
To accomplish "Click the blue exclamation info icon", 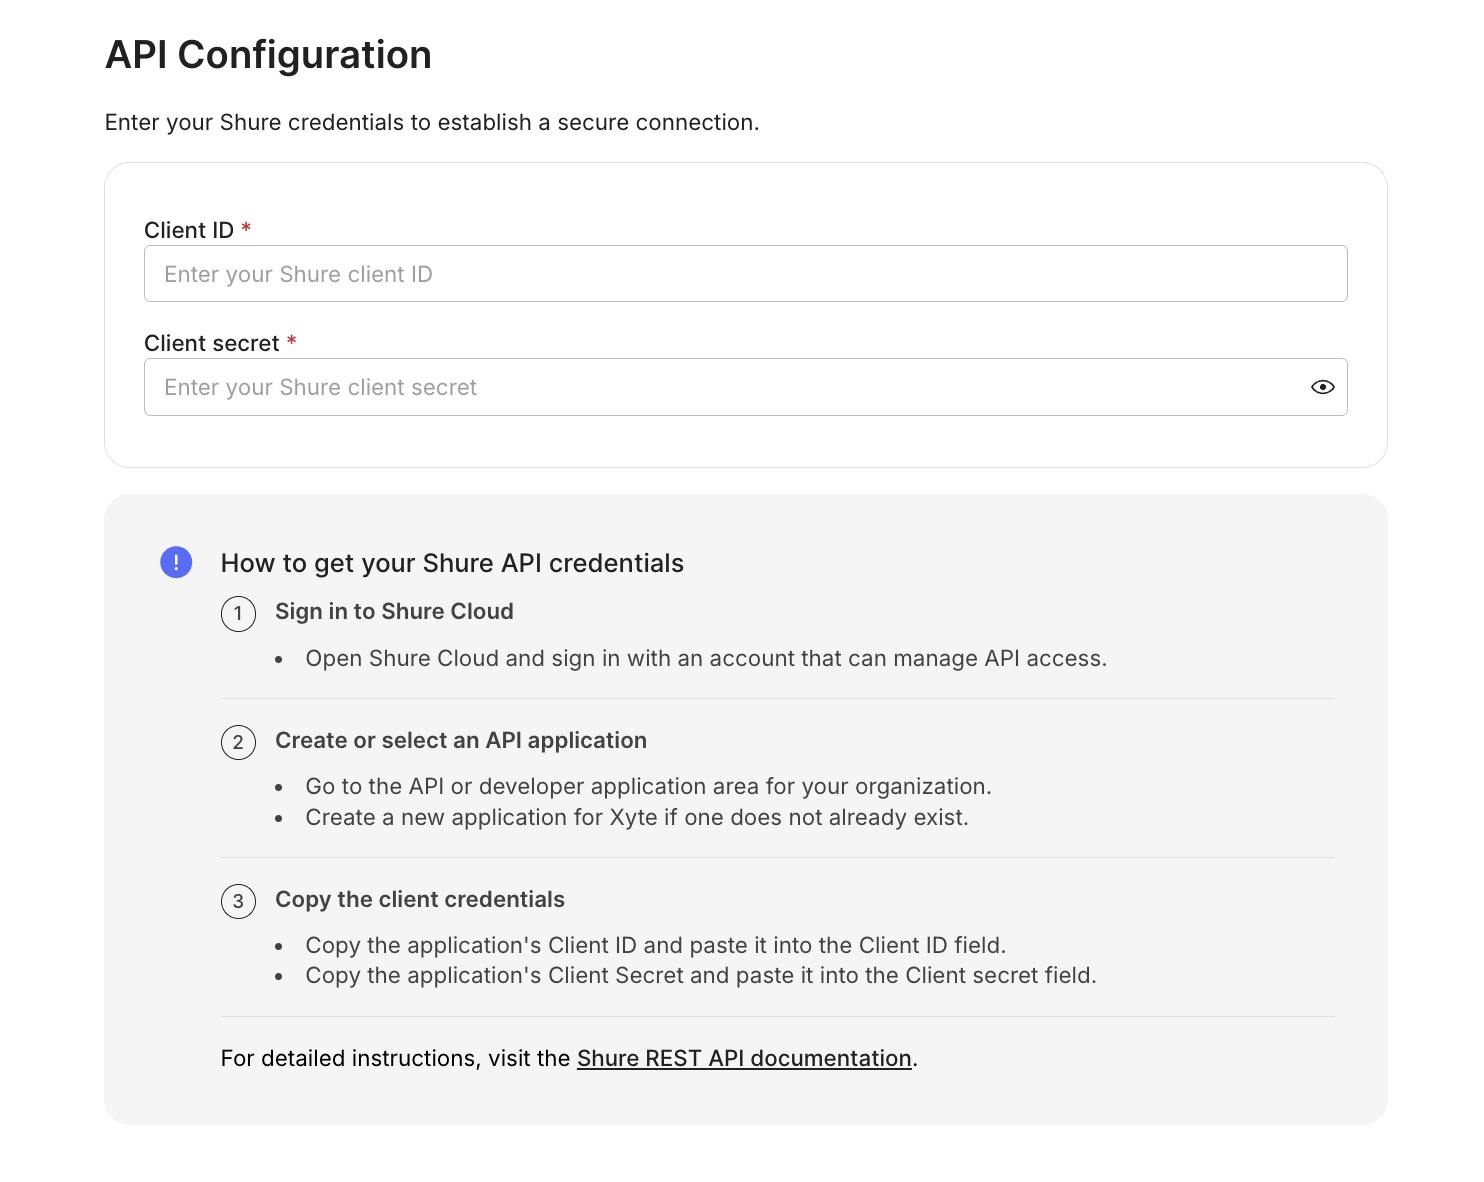I will (176, 562).
